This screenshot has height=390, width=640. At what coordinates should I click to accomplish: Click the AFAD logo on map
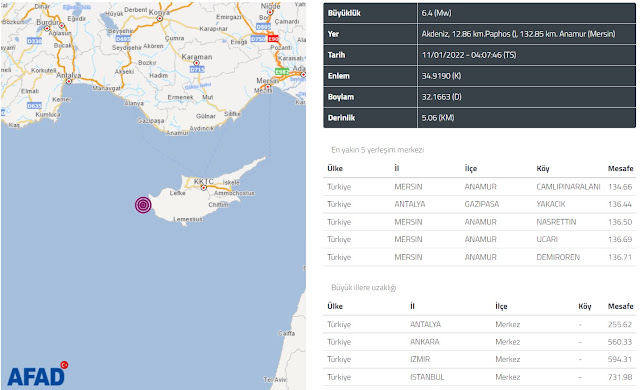pos(38,374)
